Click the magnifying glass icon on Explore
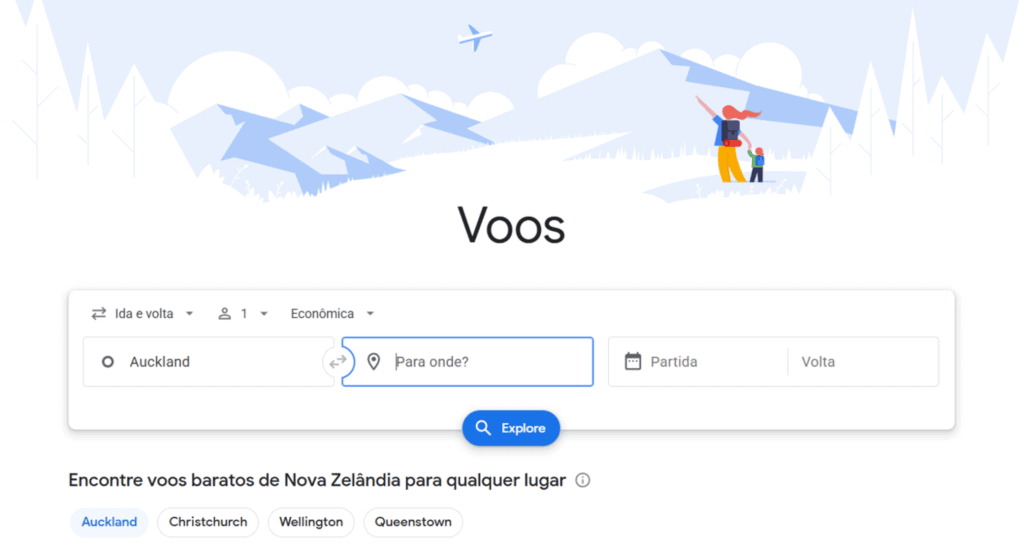Viewport: 1024px width, 549px height. (x=483, y=428)
